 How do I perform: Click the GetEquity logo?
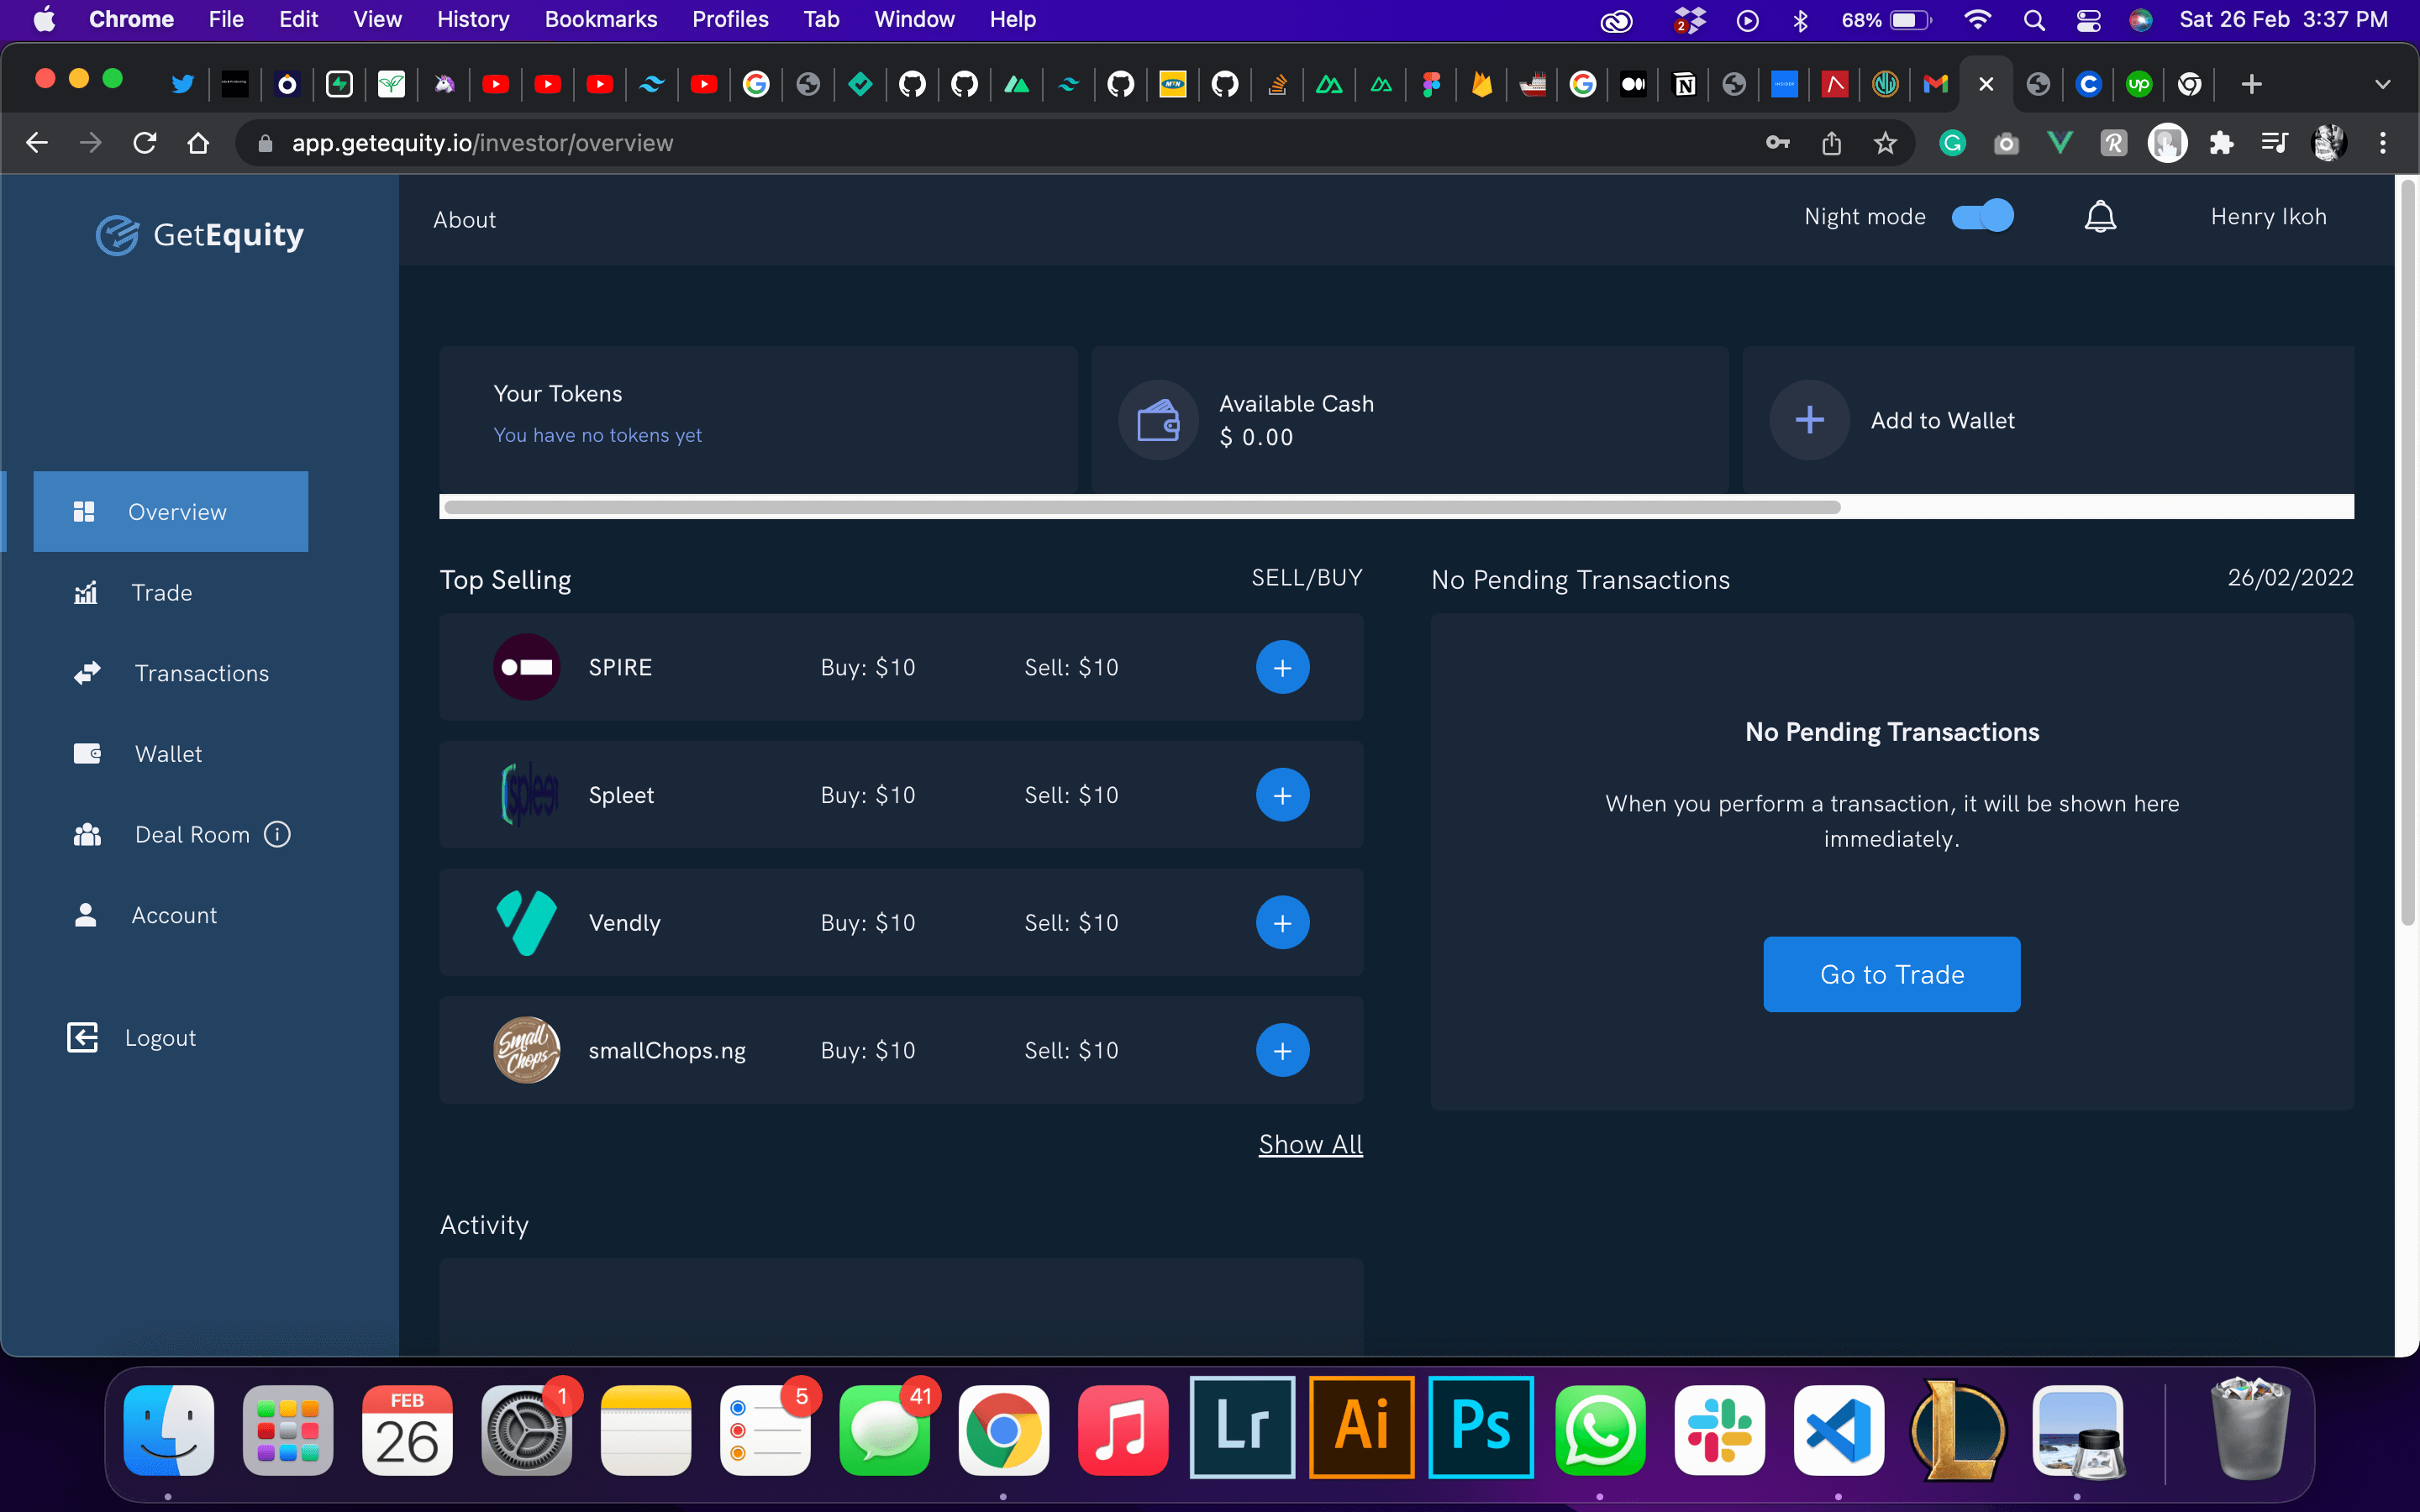tap(200, 235)
